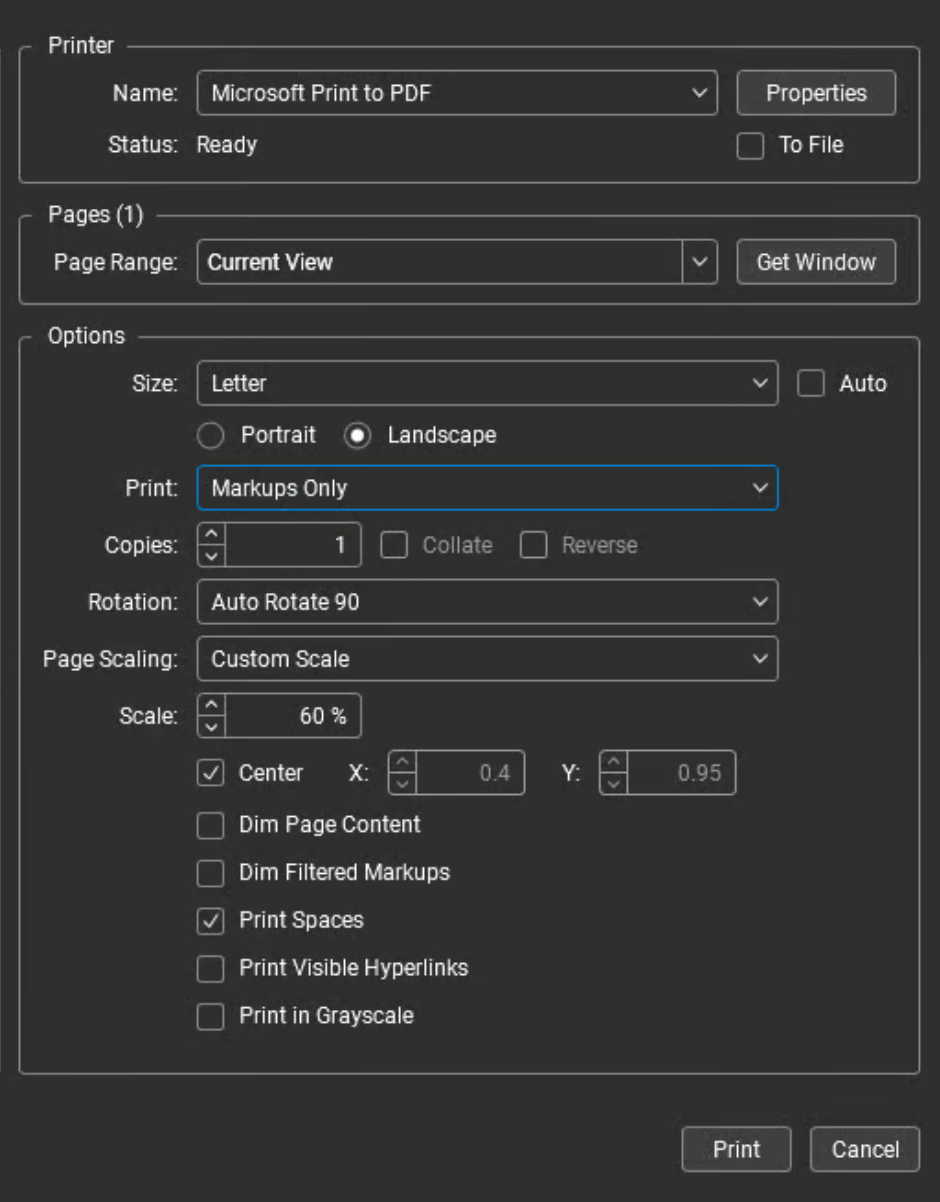Uncheck the Center option
This screenshot has width=940, height=1202.
(x=210, y=772)
